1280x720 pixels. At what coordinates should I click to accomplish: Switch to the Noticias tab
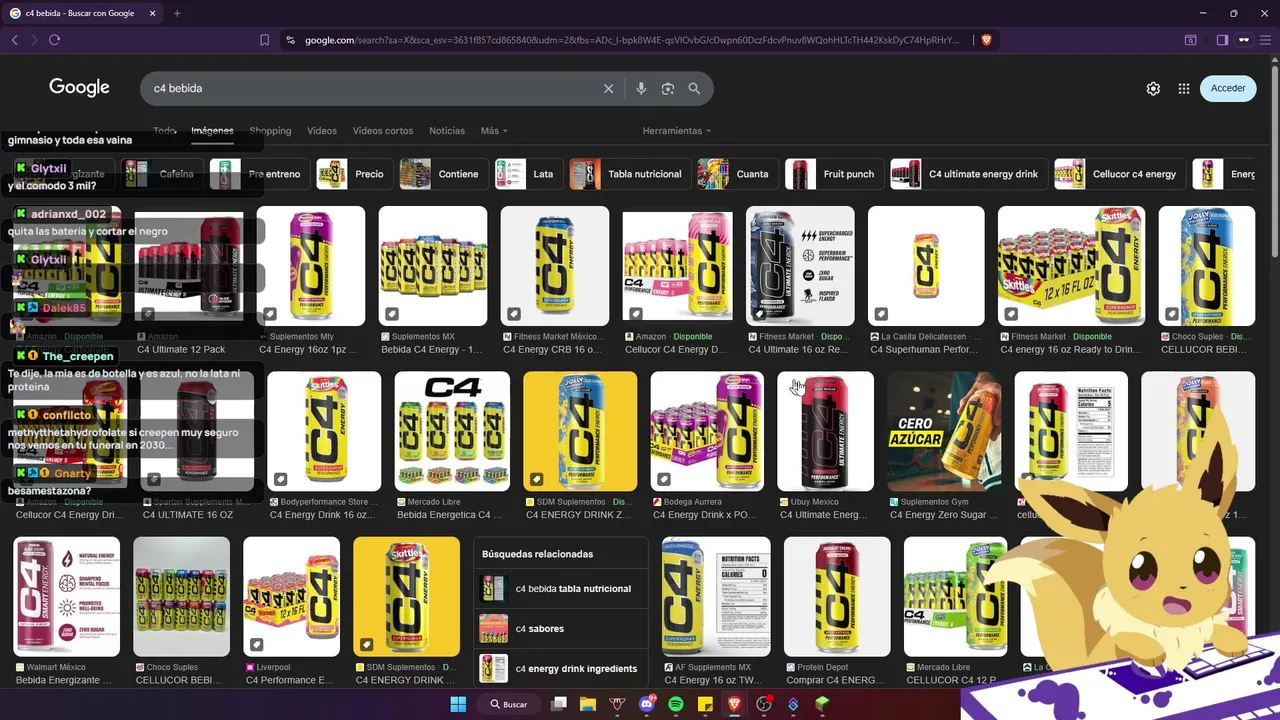[447, 131]
